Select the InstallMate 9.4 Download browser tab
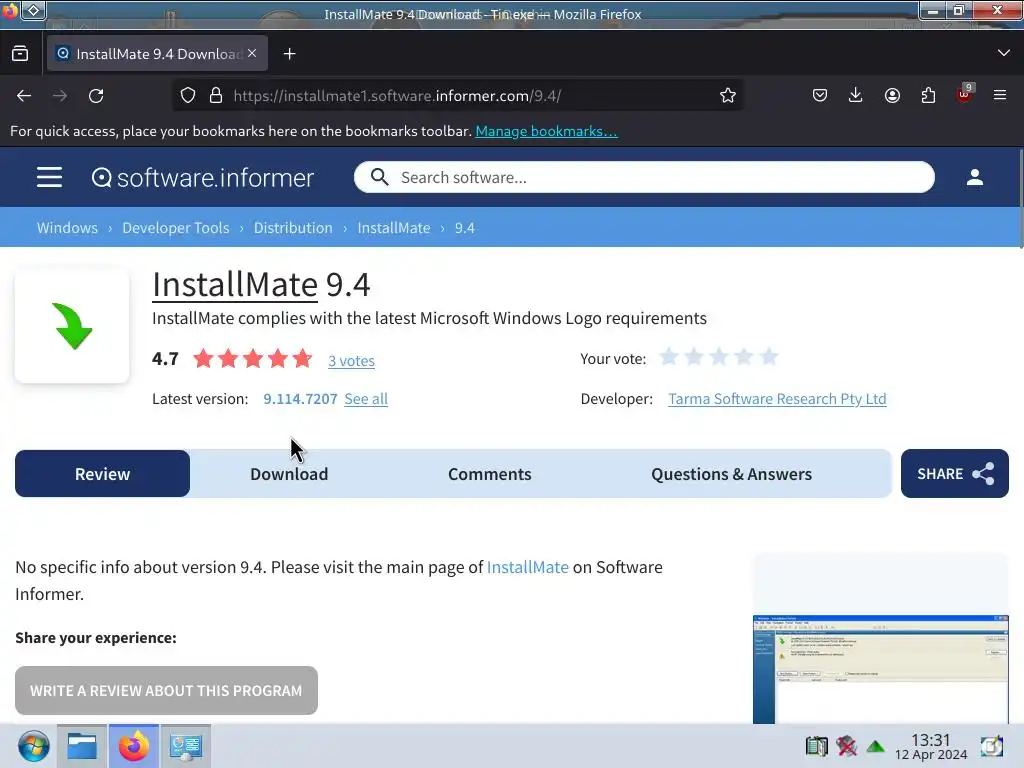This screenshot has height=768, width=1024. [x=157, y=54]
